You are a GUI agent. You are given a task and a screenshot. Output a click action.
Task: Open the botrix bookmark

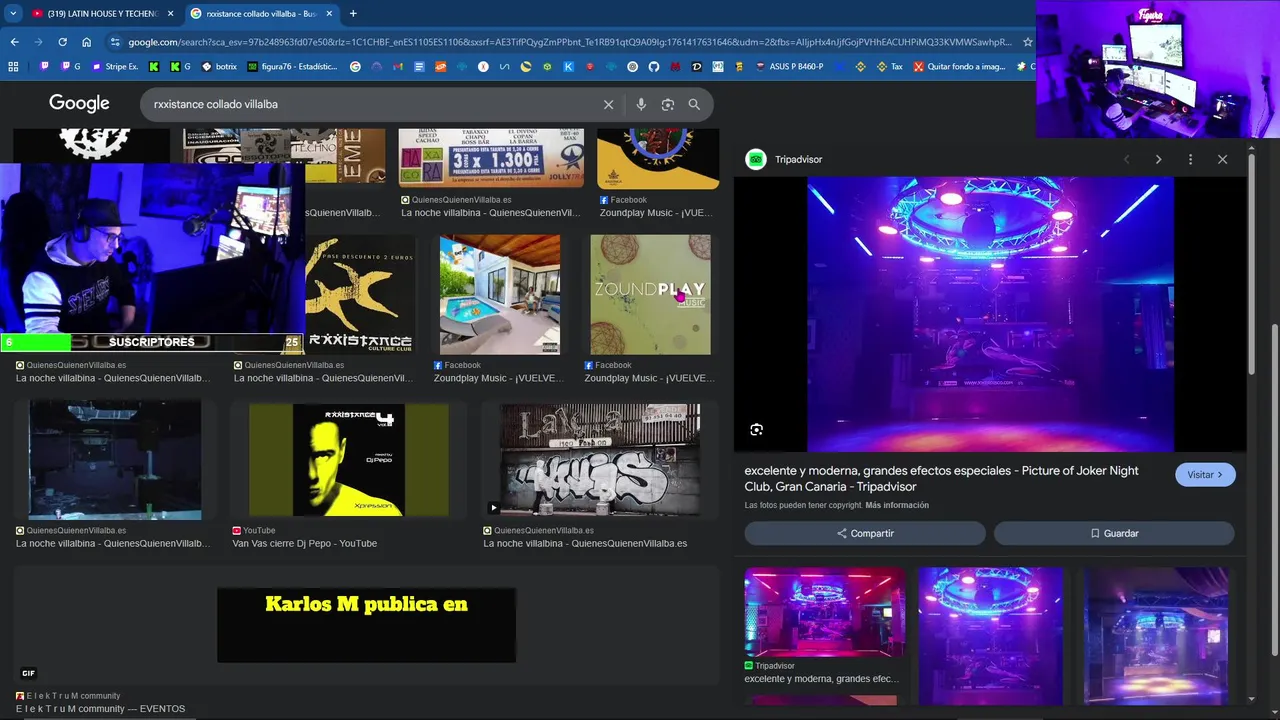click(x=220, y=67)
